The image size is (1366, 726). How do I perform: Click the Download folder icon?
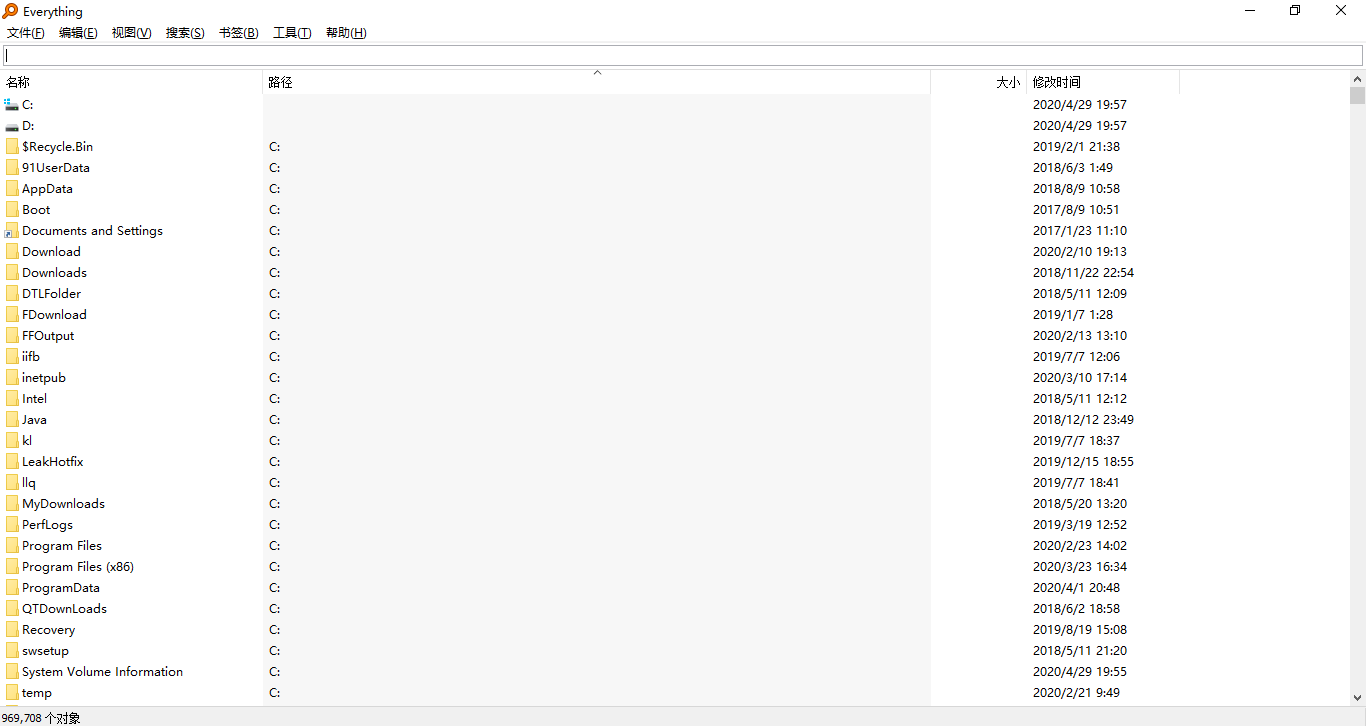point(12,251)
